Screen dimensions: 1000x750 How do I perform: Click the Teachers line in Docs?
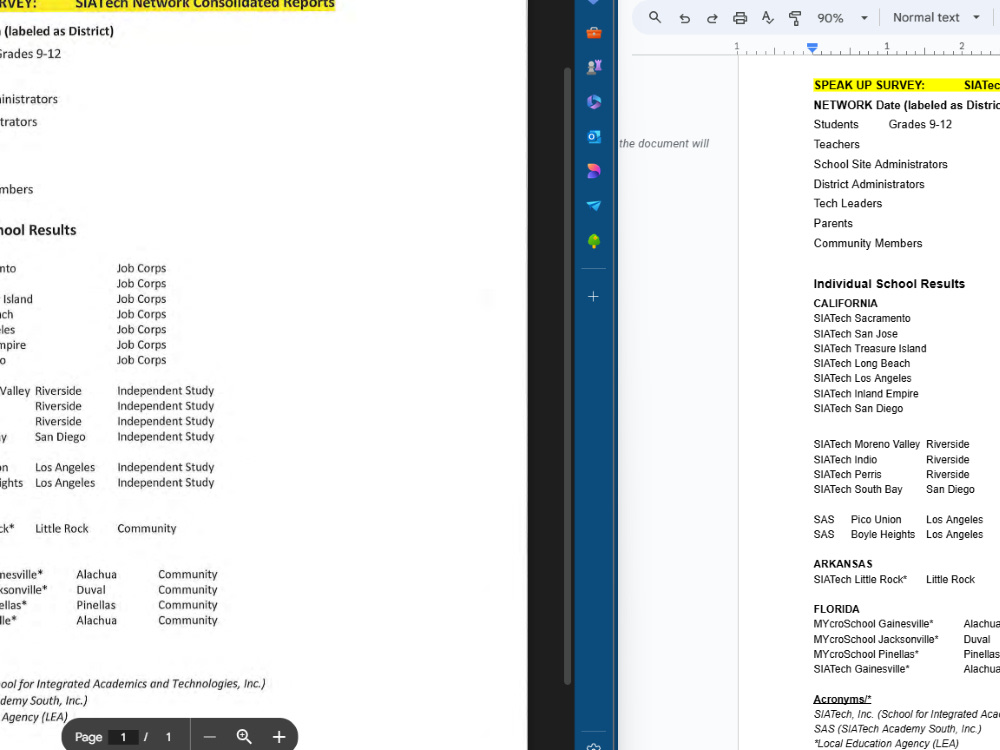coord(836,144)
